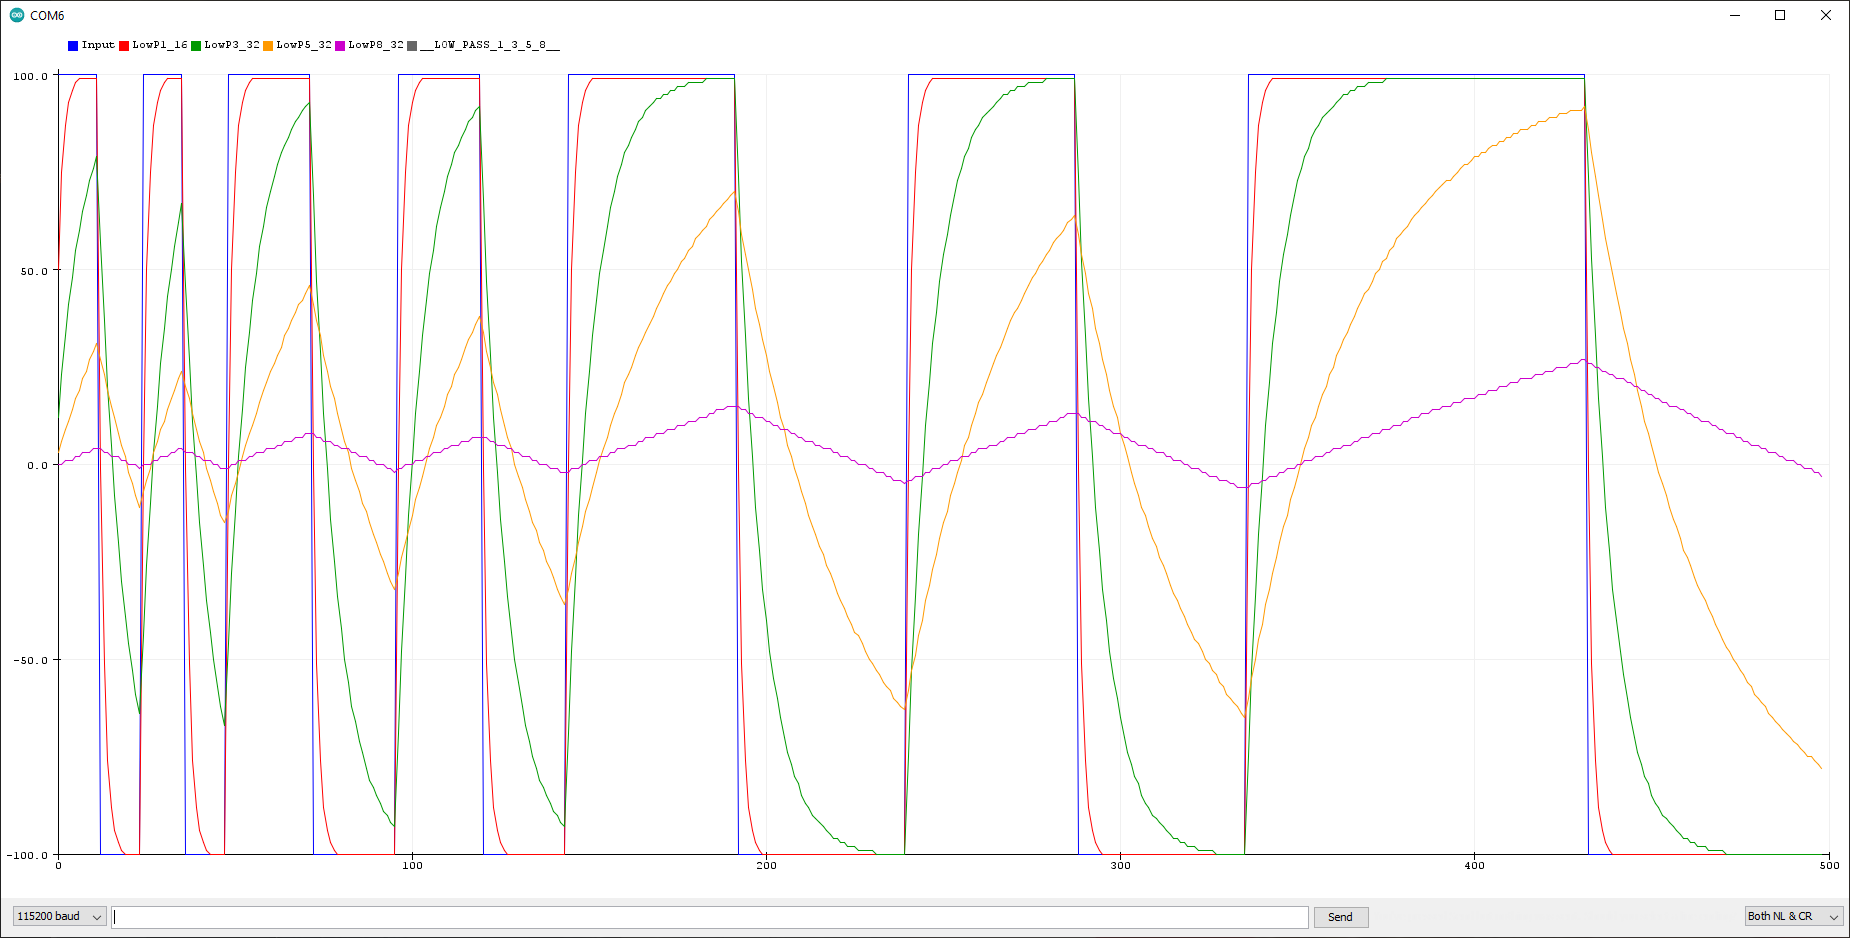Click the 100 X-axis tick label

click(x=412, y=866)
